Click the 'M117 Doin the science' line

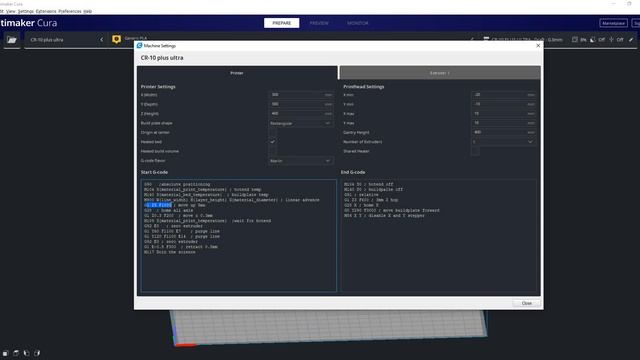pos(170,252)
